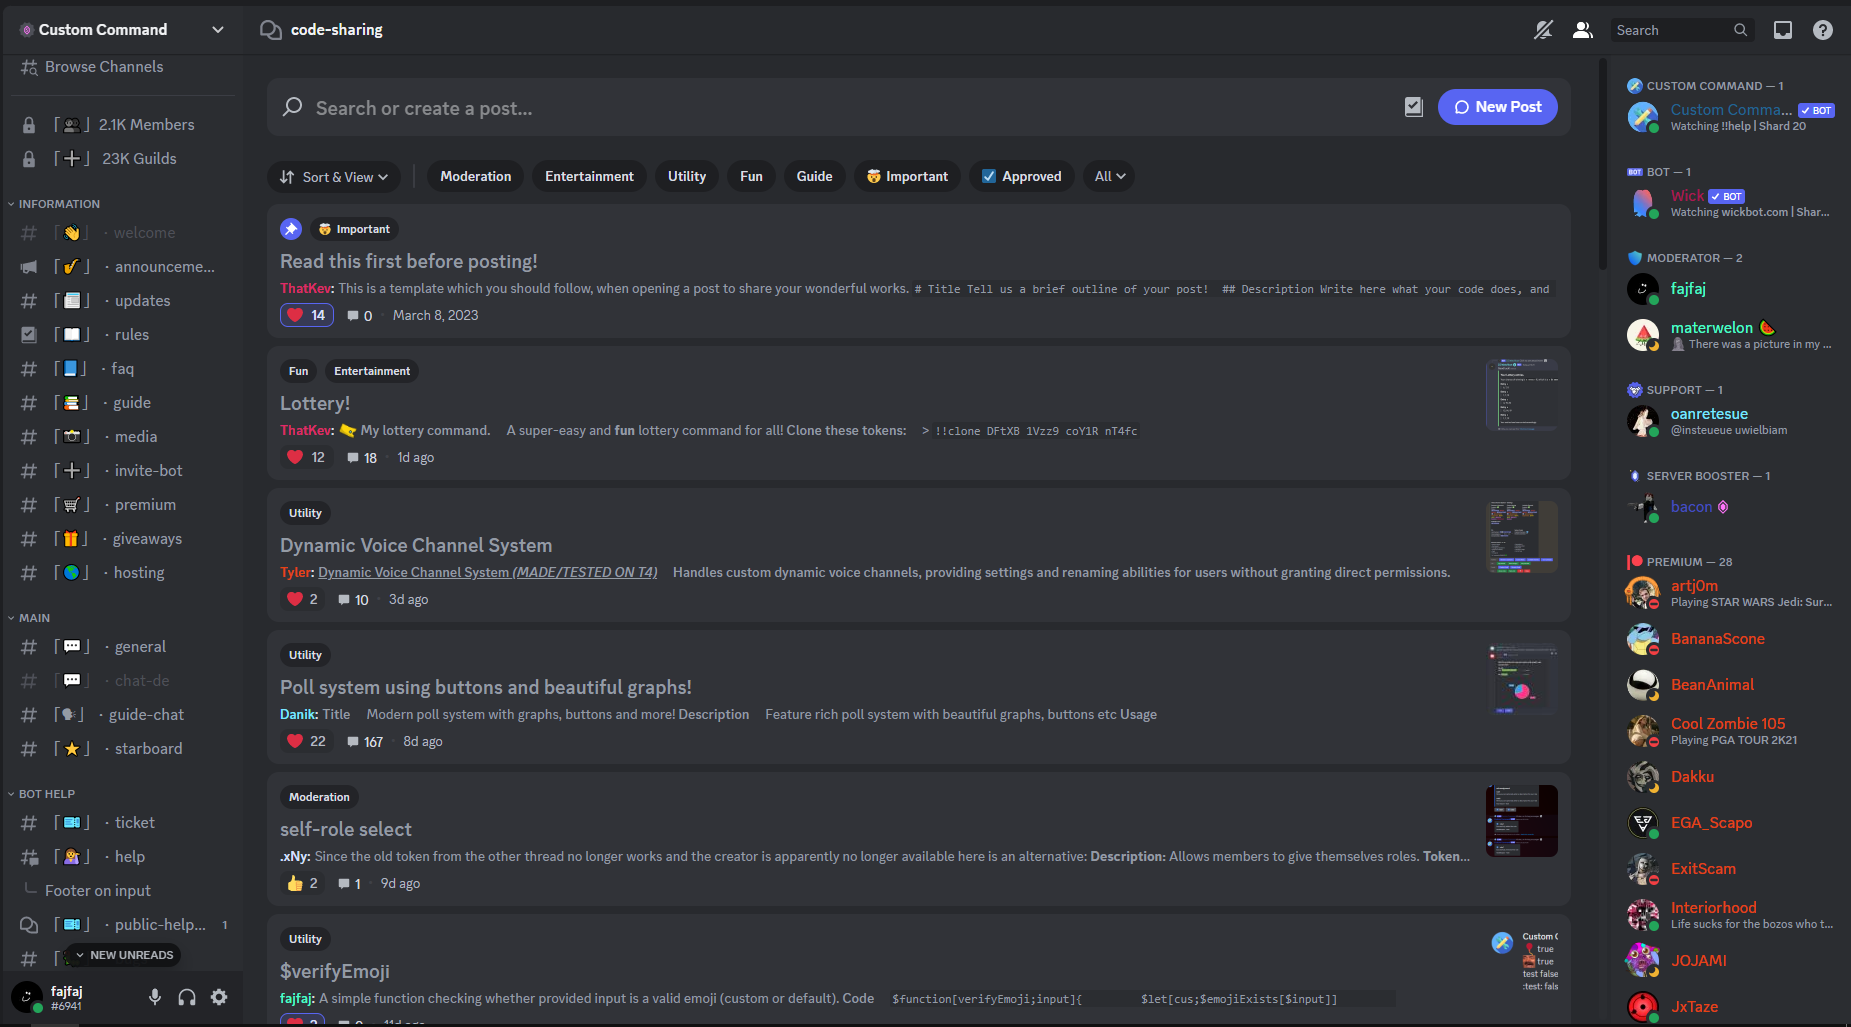Click thumbs up reaction on self-role select
The width and height of the screenshot is (1851, 1027).
point(302,883)
